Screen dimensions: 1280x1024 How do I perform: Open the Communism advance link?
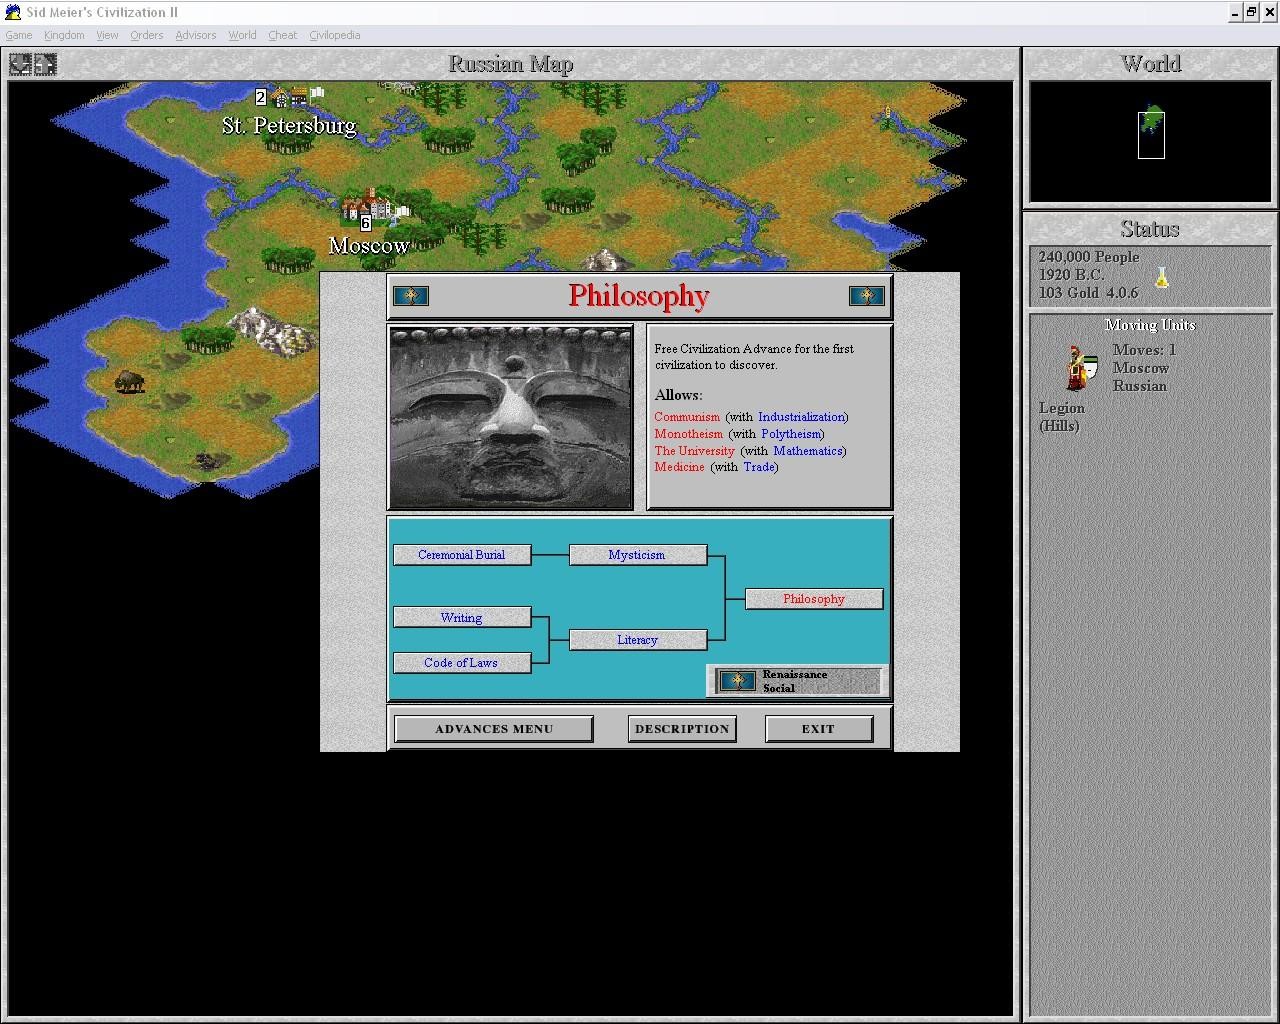click(x=687, y=417)
